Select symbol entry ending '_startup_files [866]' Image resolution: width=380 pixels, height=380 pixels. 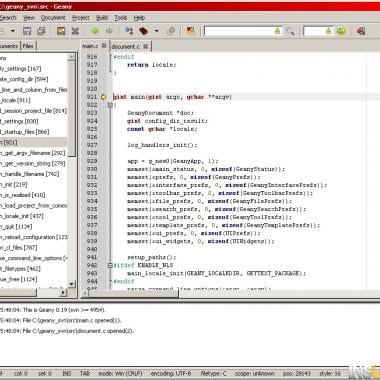coord(25,132)
